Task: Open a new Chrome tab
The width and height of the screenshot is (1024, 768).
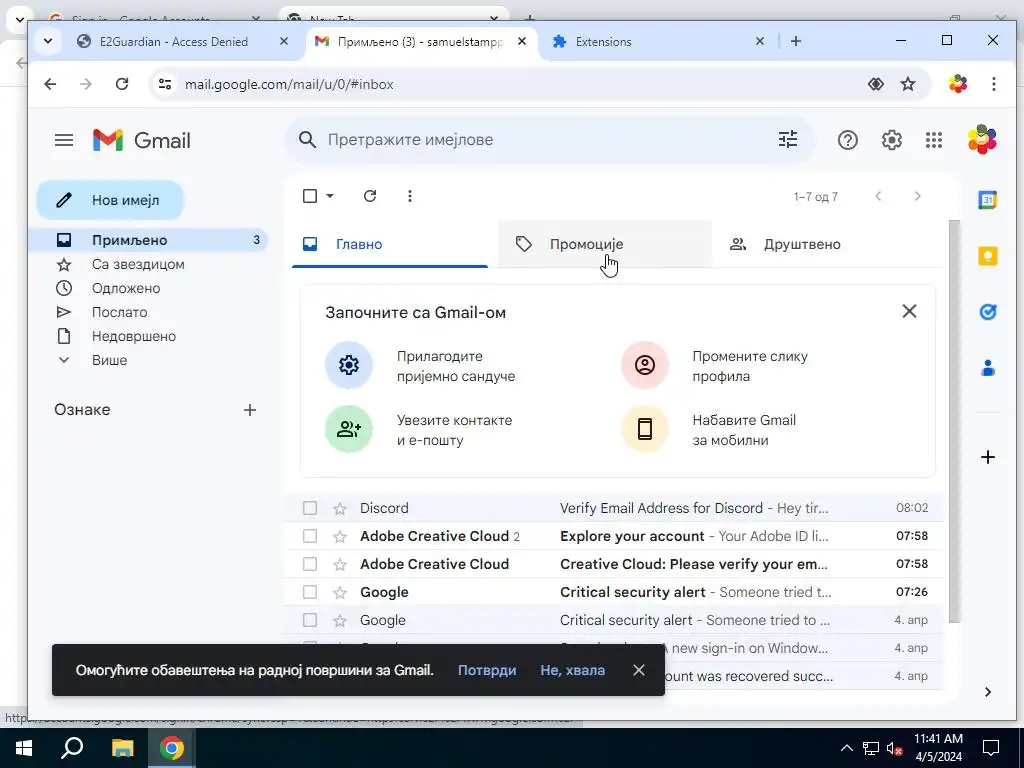Action: [x=795, y=41]
